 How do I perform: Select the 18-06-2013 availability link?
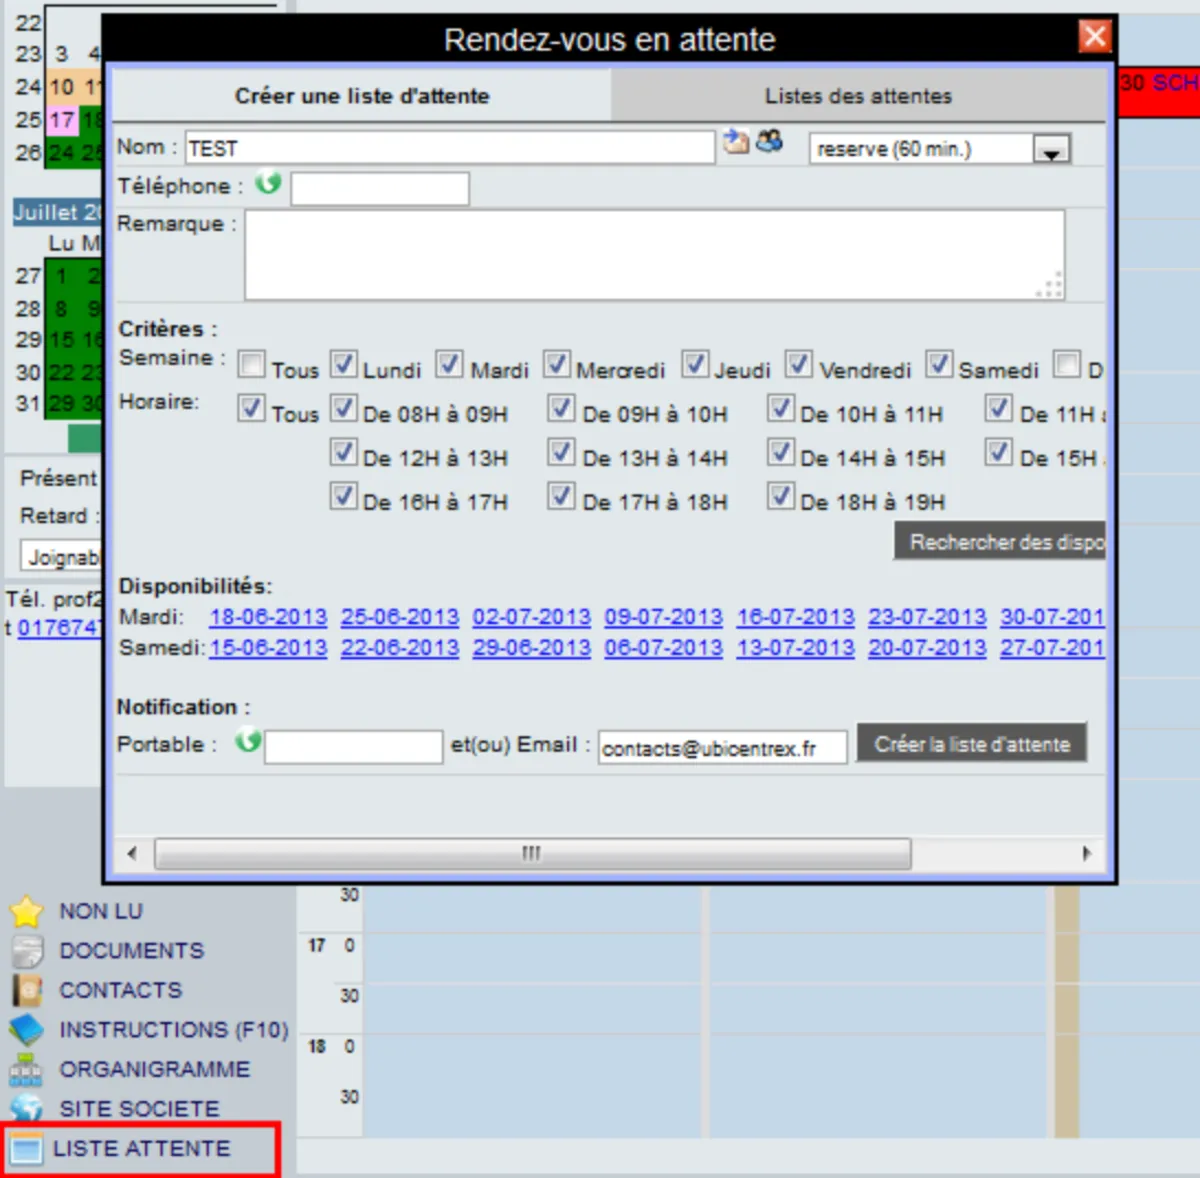[x=268, y=617]
